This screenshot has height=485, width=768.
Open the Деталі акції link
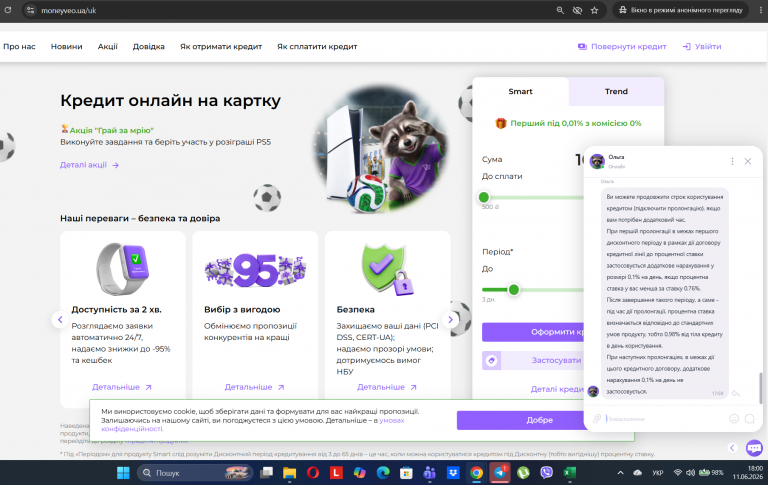click(x=89, y=165)
